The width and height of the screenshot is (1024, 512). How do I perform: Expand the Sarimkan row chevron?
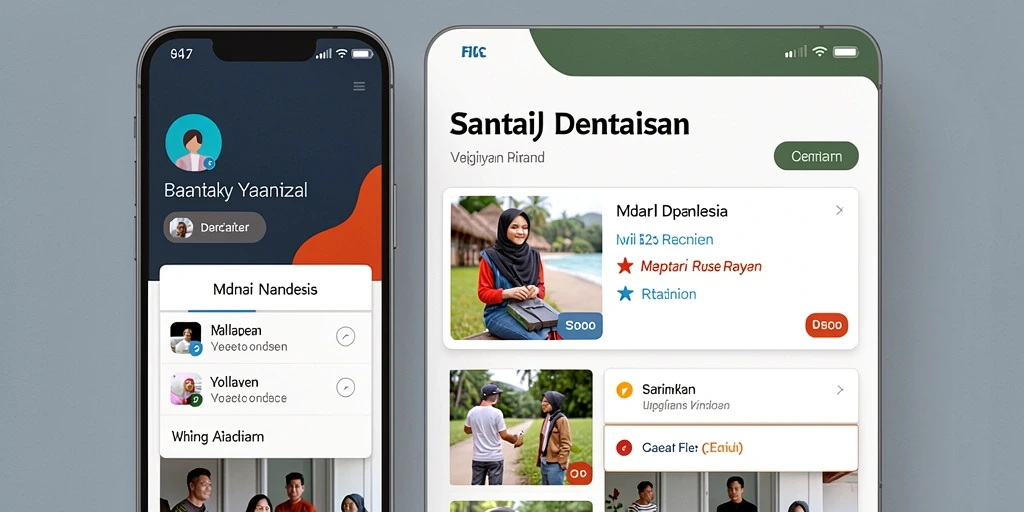coord(840,390)
